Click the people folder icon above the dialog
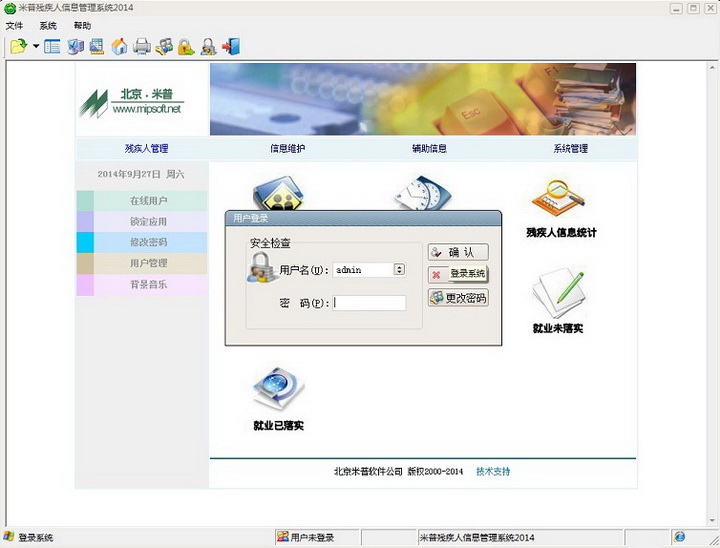The image size is (720, 548). pyautogui.click(x=278, y=193)
